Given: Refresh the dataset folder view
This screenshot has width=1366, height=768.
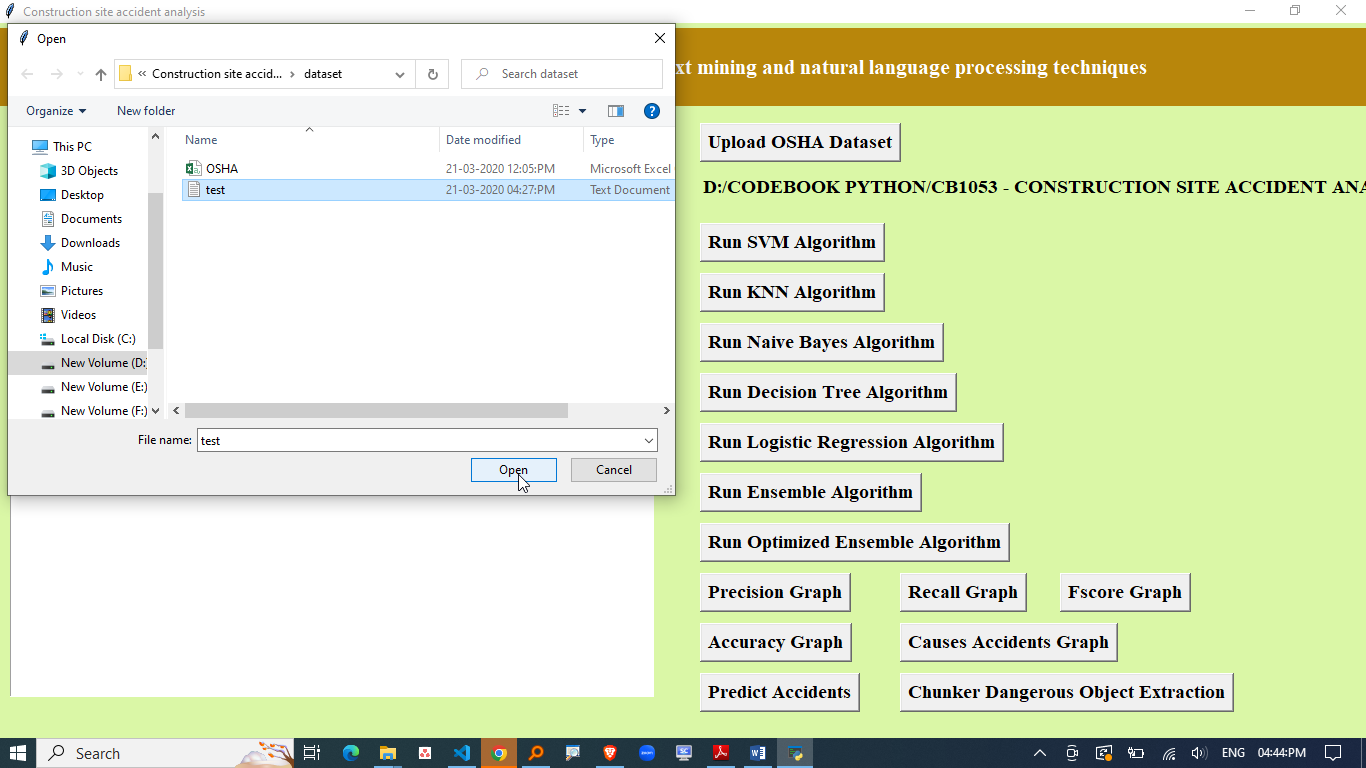Looking at the screenshot, I should coord(432,74).
